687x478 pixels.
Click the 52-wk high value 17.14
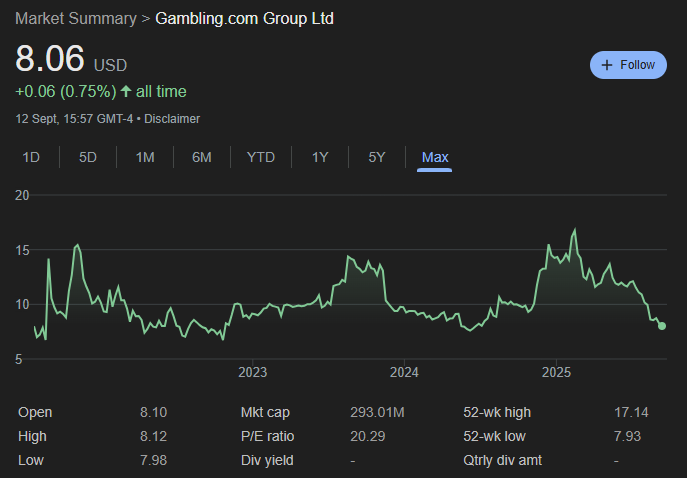(631, 412)
